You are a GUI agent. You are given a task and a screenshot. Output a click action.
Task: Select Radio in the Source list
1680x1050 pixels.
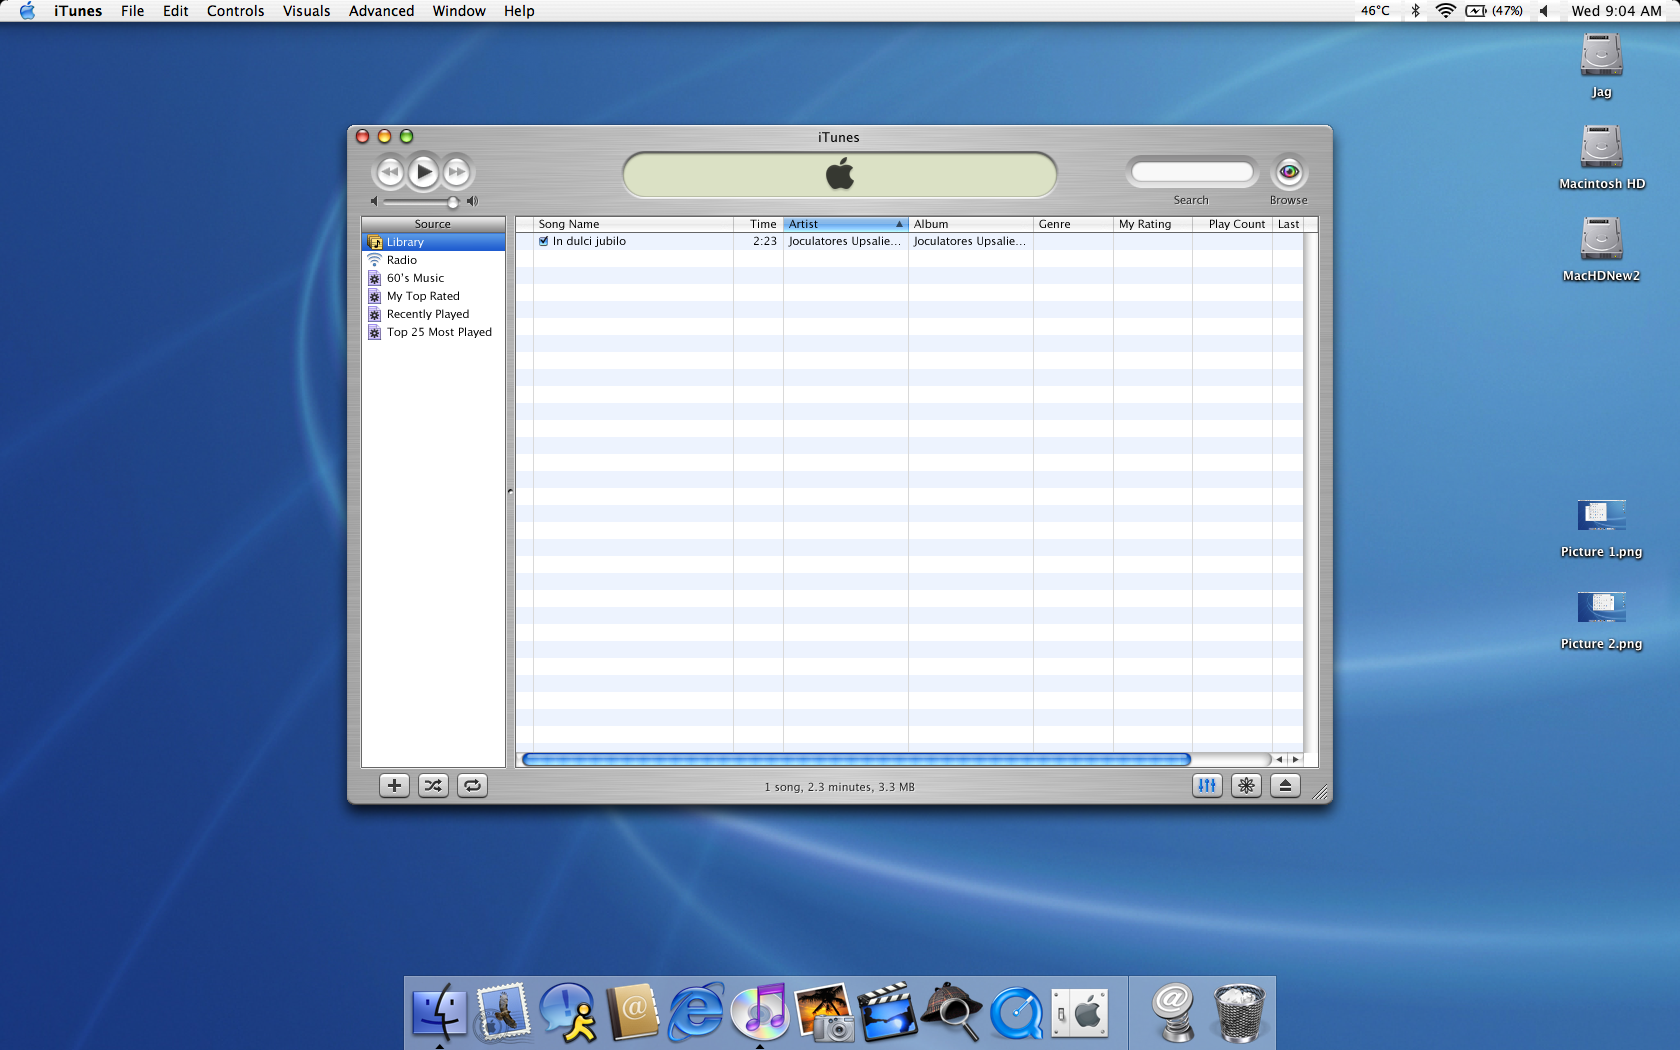point(433,260)
